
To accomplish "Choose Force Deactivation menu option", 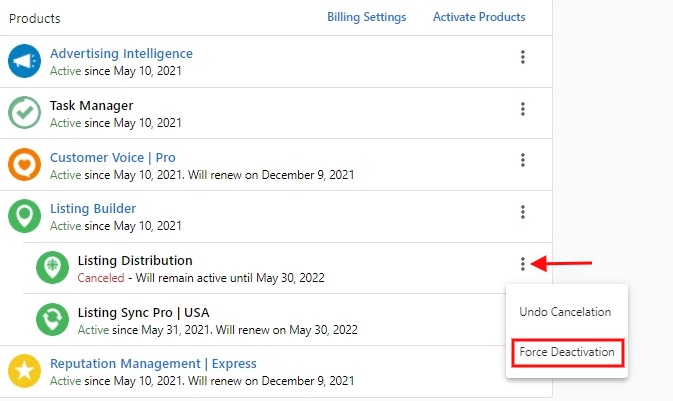I will 567,352.
